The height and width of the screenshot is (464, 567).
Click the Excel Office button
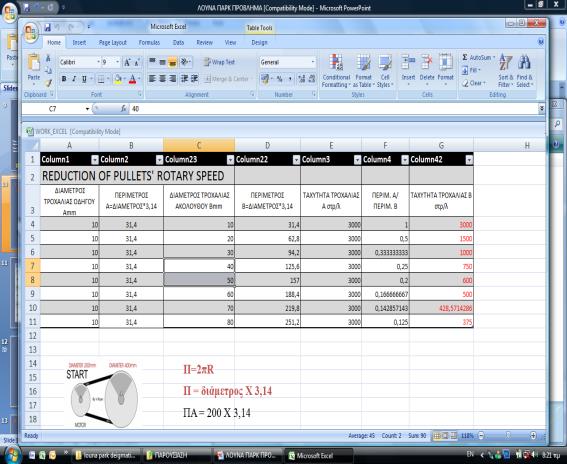coord(31,33)
